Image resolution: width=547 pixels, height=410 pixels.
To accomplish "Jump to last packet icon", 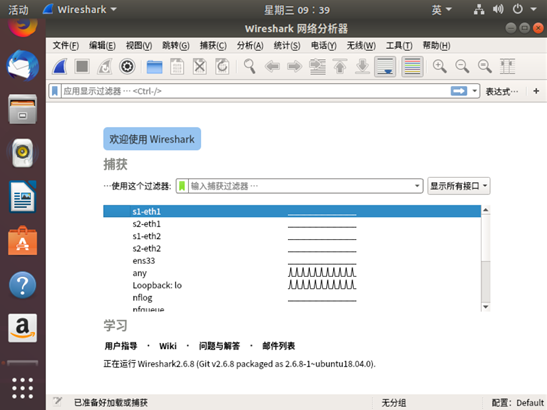I will (362, 66).
